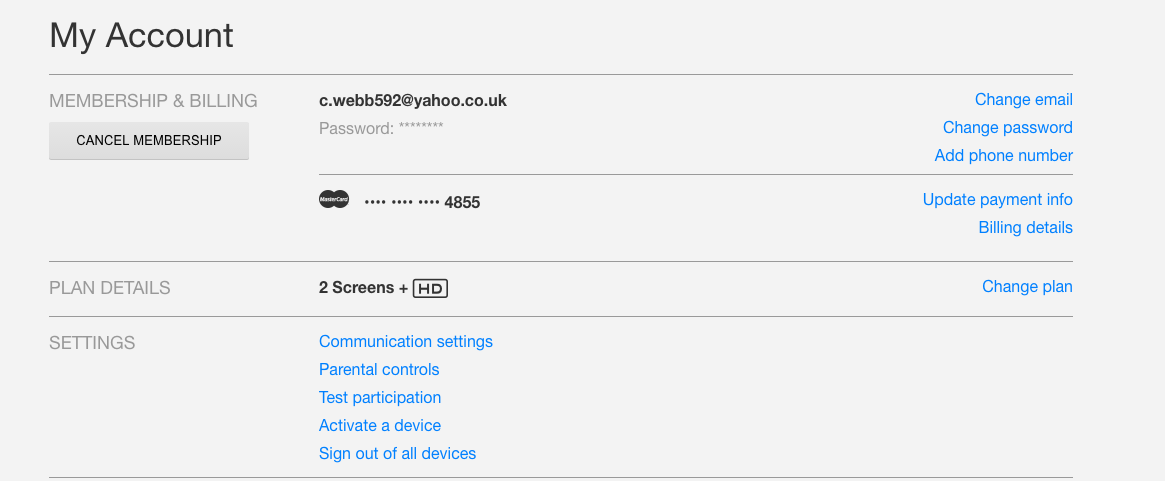Click the Change plan link
The height and width of the screenshot is (481, 1165).
pyautogui.click(x=1027, y=287)
